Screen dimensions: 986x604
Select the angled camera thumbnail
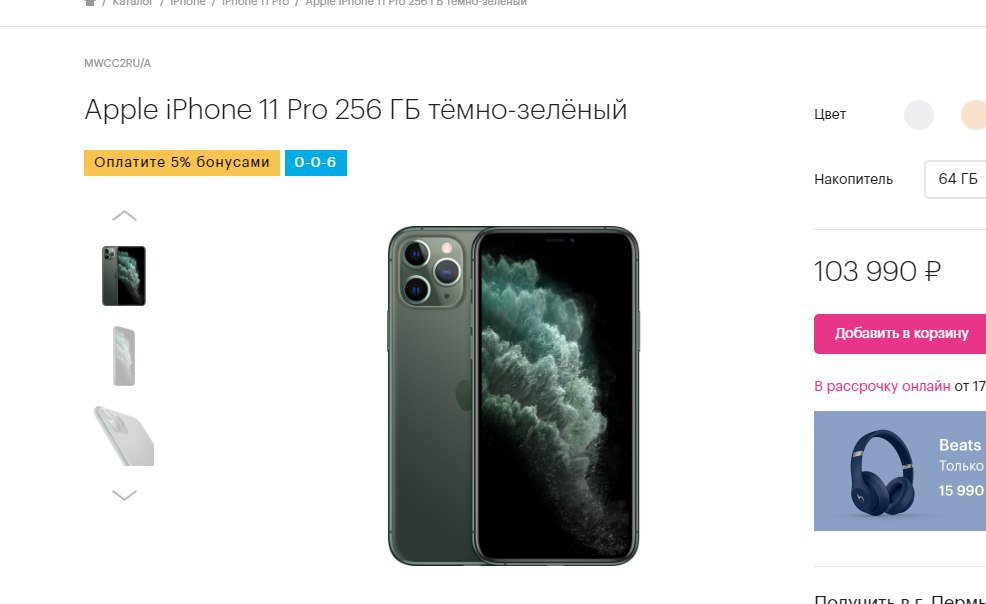(x=124, y=436)
